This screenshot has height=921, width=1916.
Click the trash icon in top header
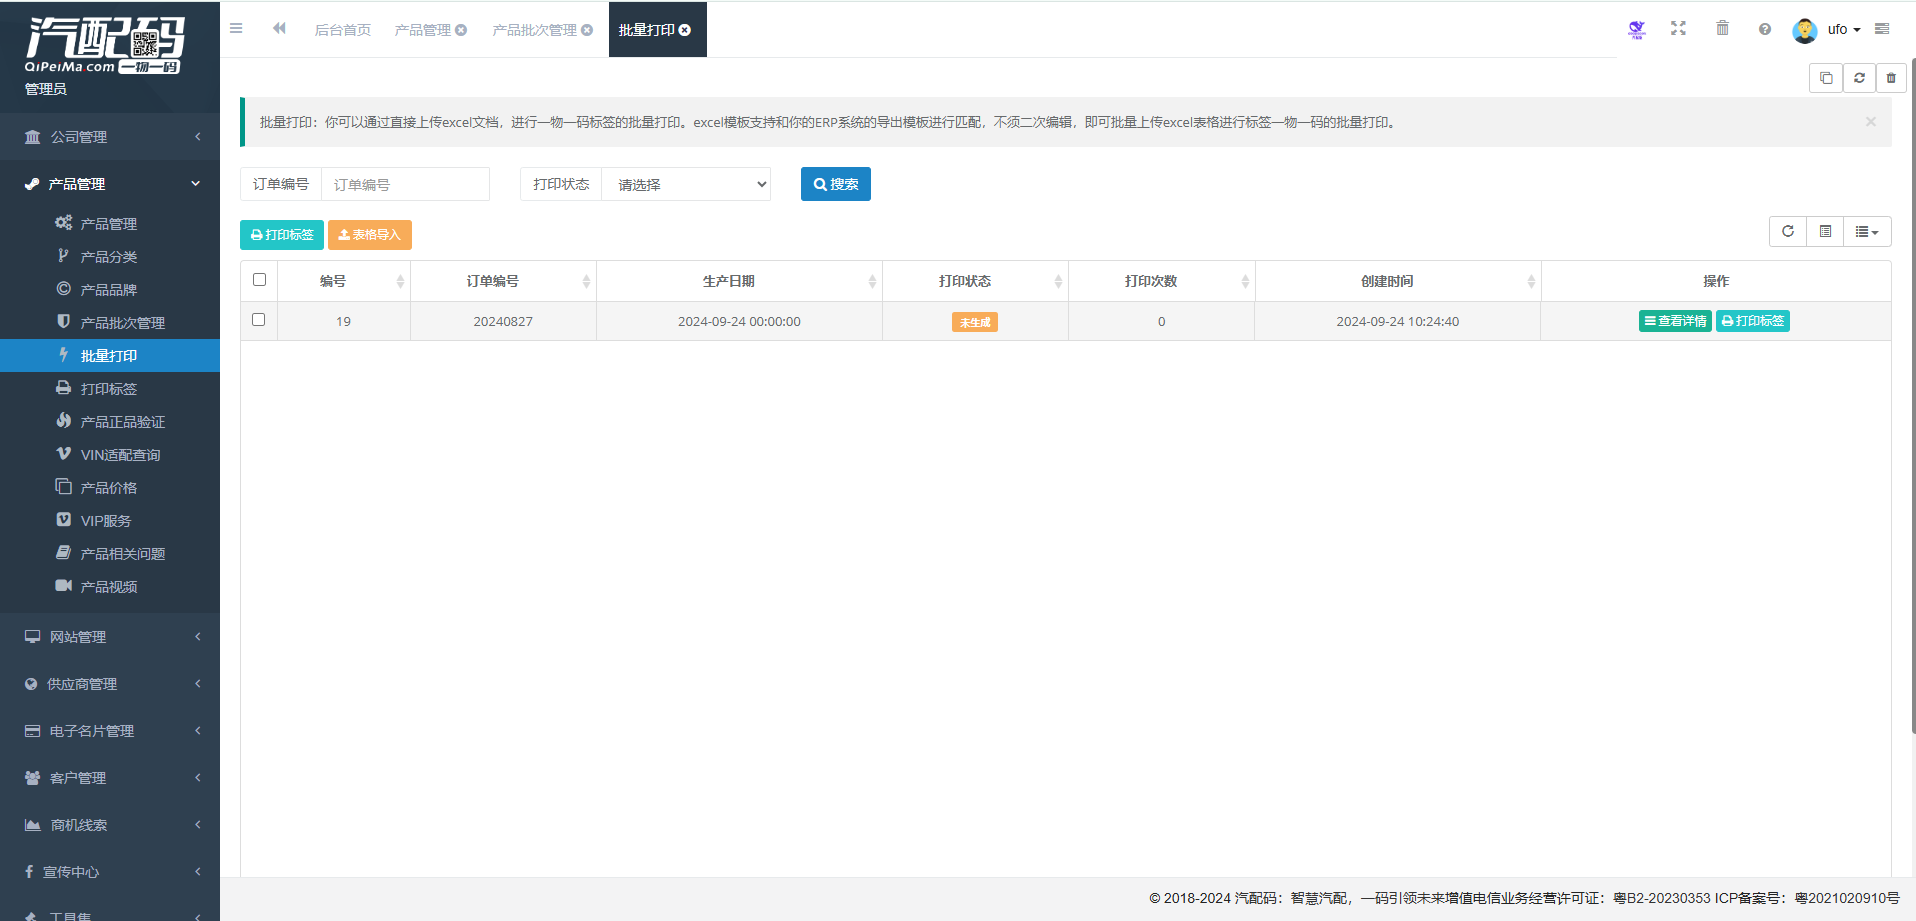tap(1722, 29)
